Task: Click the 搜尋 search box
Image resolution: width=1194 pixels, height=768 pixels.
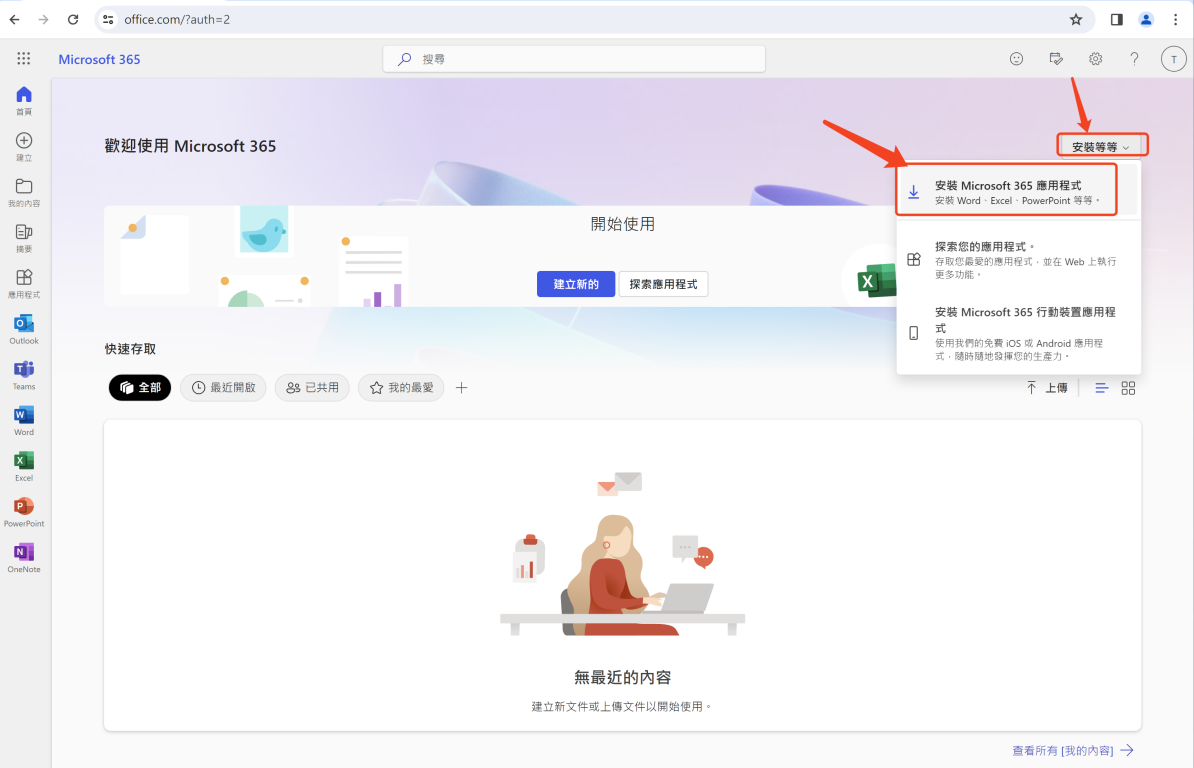Action: click(574, 59)
